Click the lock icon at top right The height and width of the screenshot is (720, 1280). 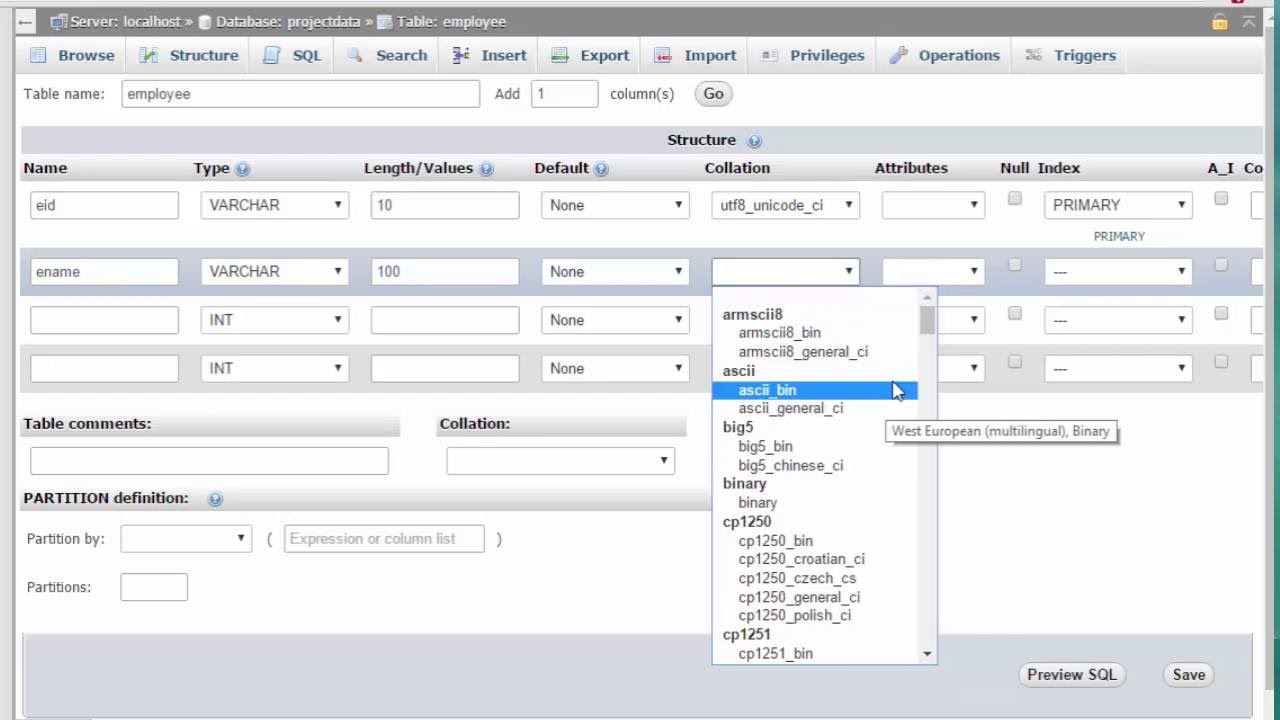tap(1219, 21)
